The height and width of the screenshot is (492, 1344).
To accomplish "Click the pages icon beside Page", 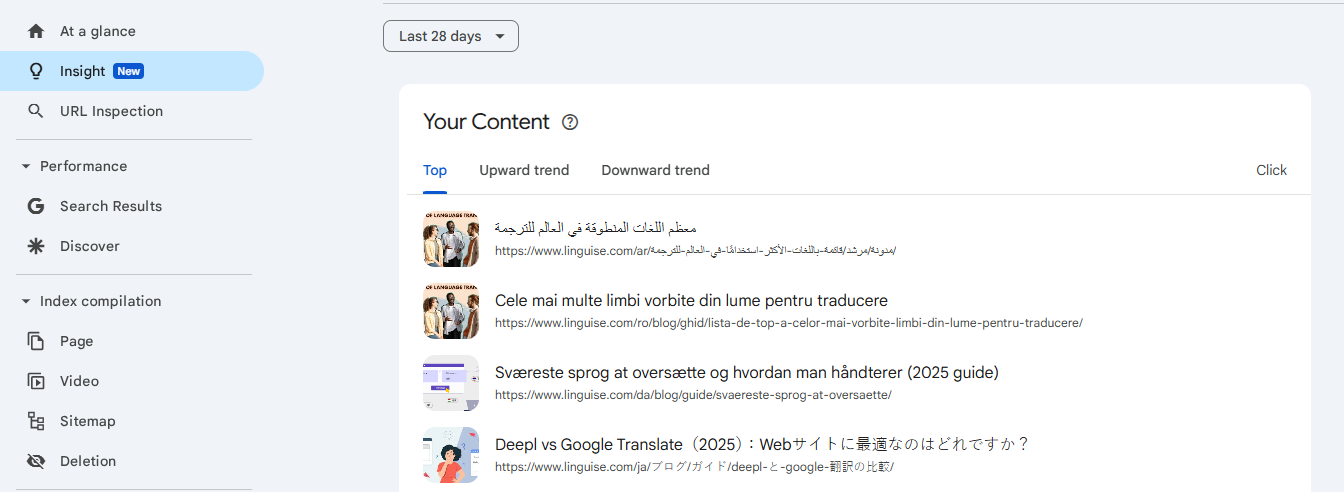I will click(x=36, y=341).
